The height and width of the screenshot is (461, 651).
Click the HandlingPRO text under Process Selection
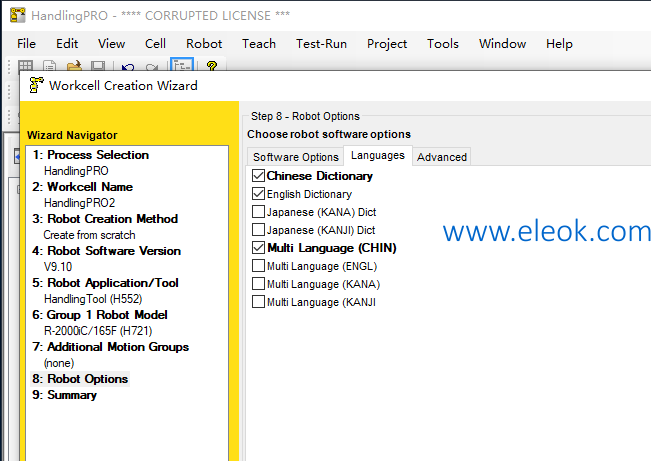click(x=76, y=171)
